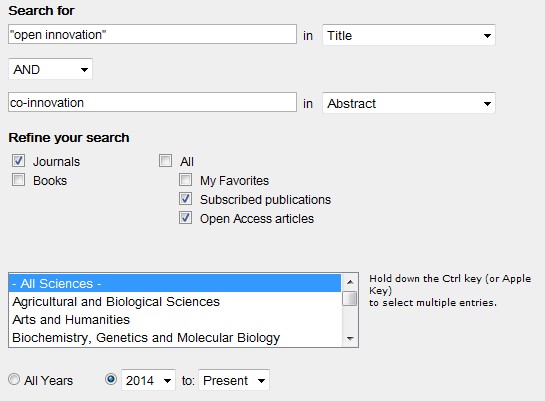Uncheck the Journals checkbox

(18, 161)
